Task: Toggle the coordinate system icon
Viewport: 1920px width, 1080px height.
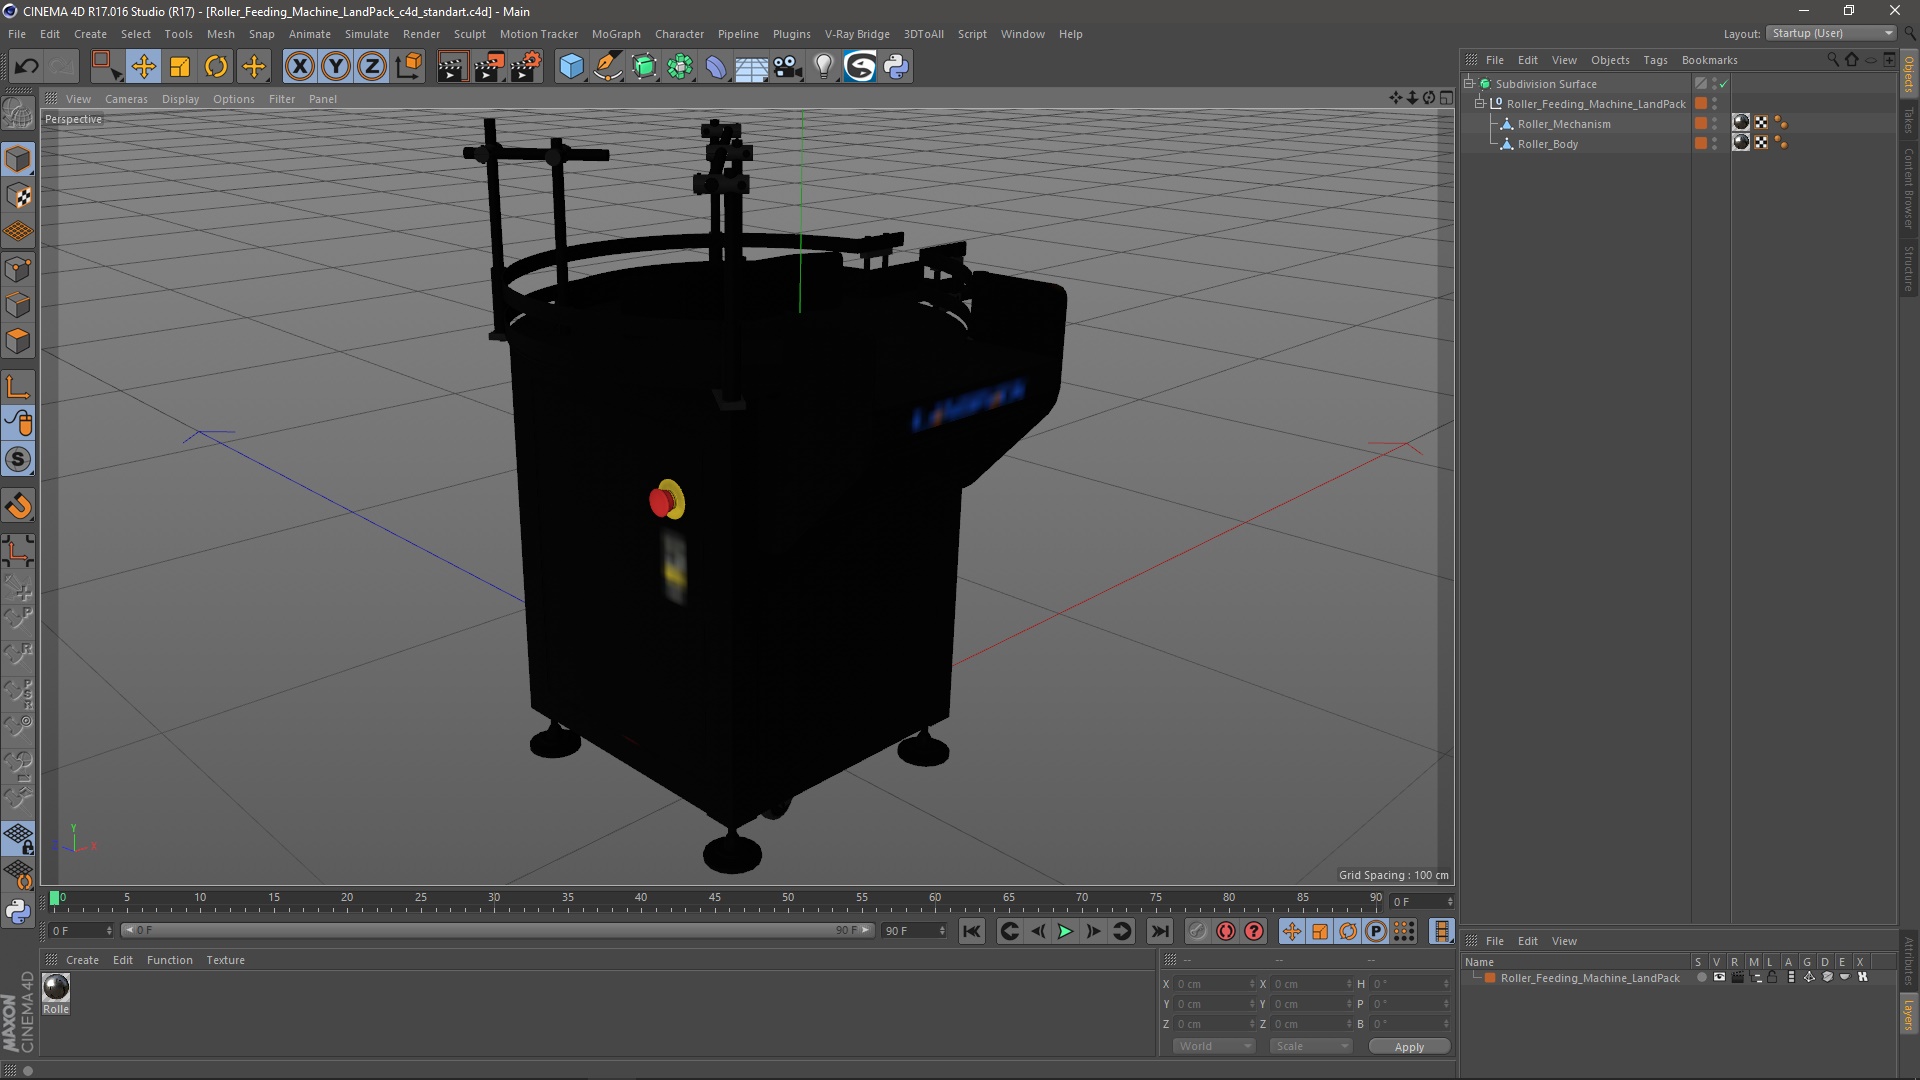Action: [x=409, y=67]
